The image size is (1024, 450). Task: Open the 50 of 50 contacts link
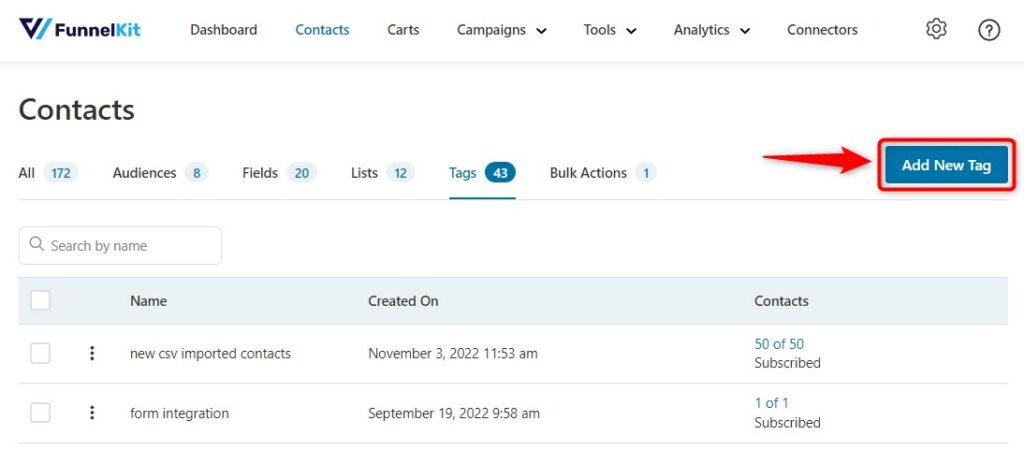779,344
